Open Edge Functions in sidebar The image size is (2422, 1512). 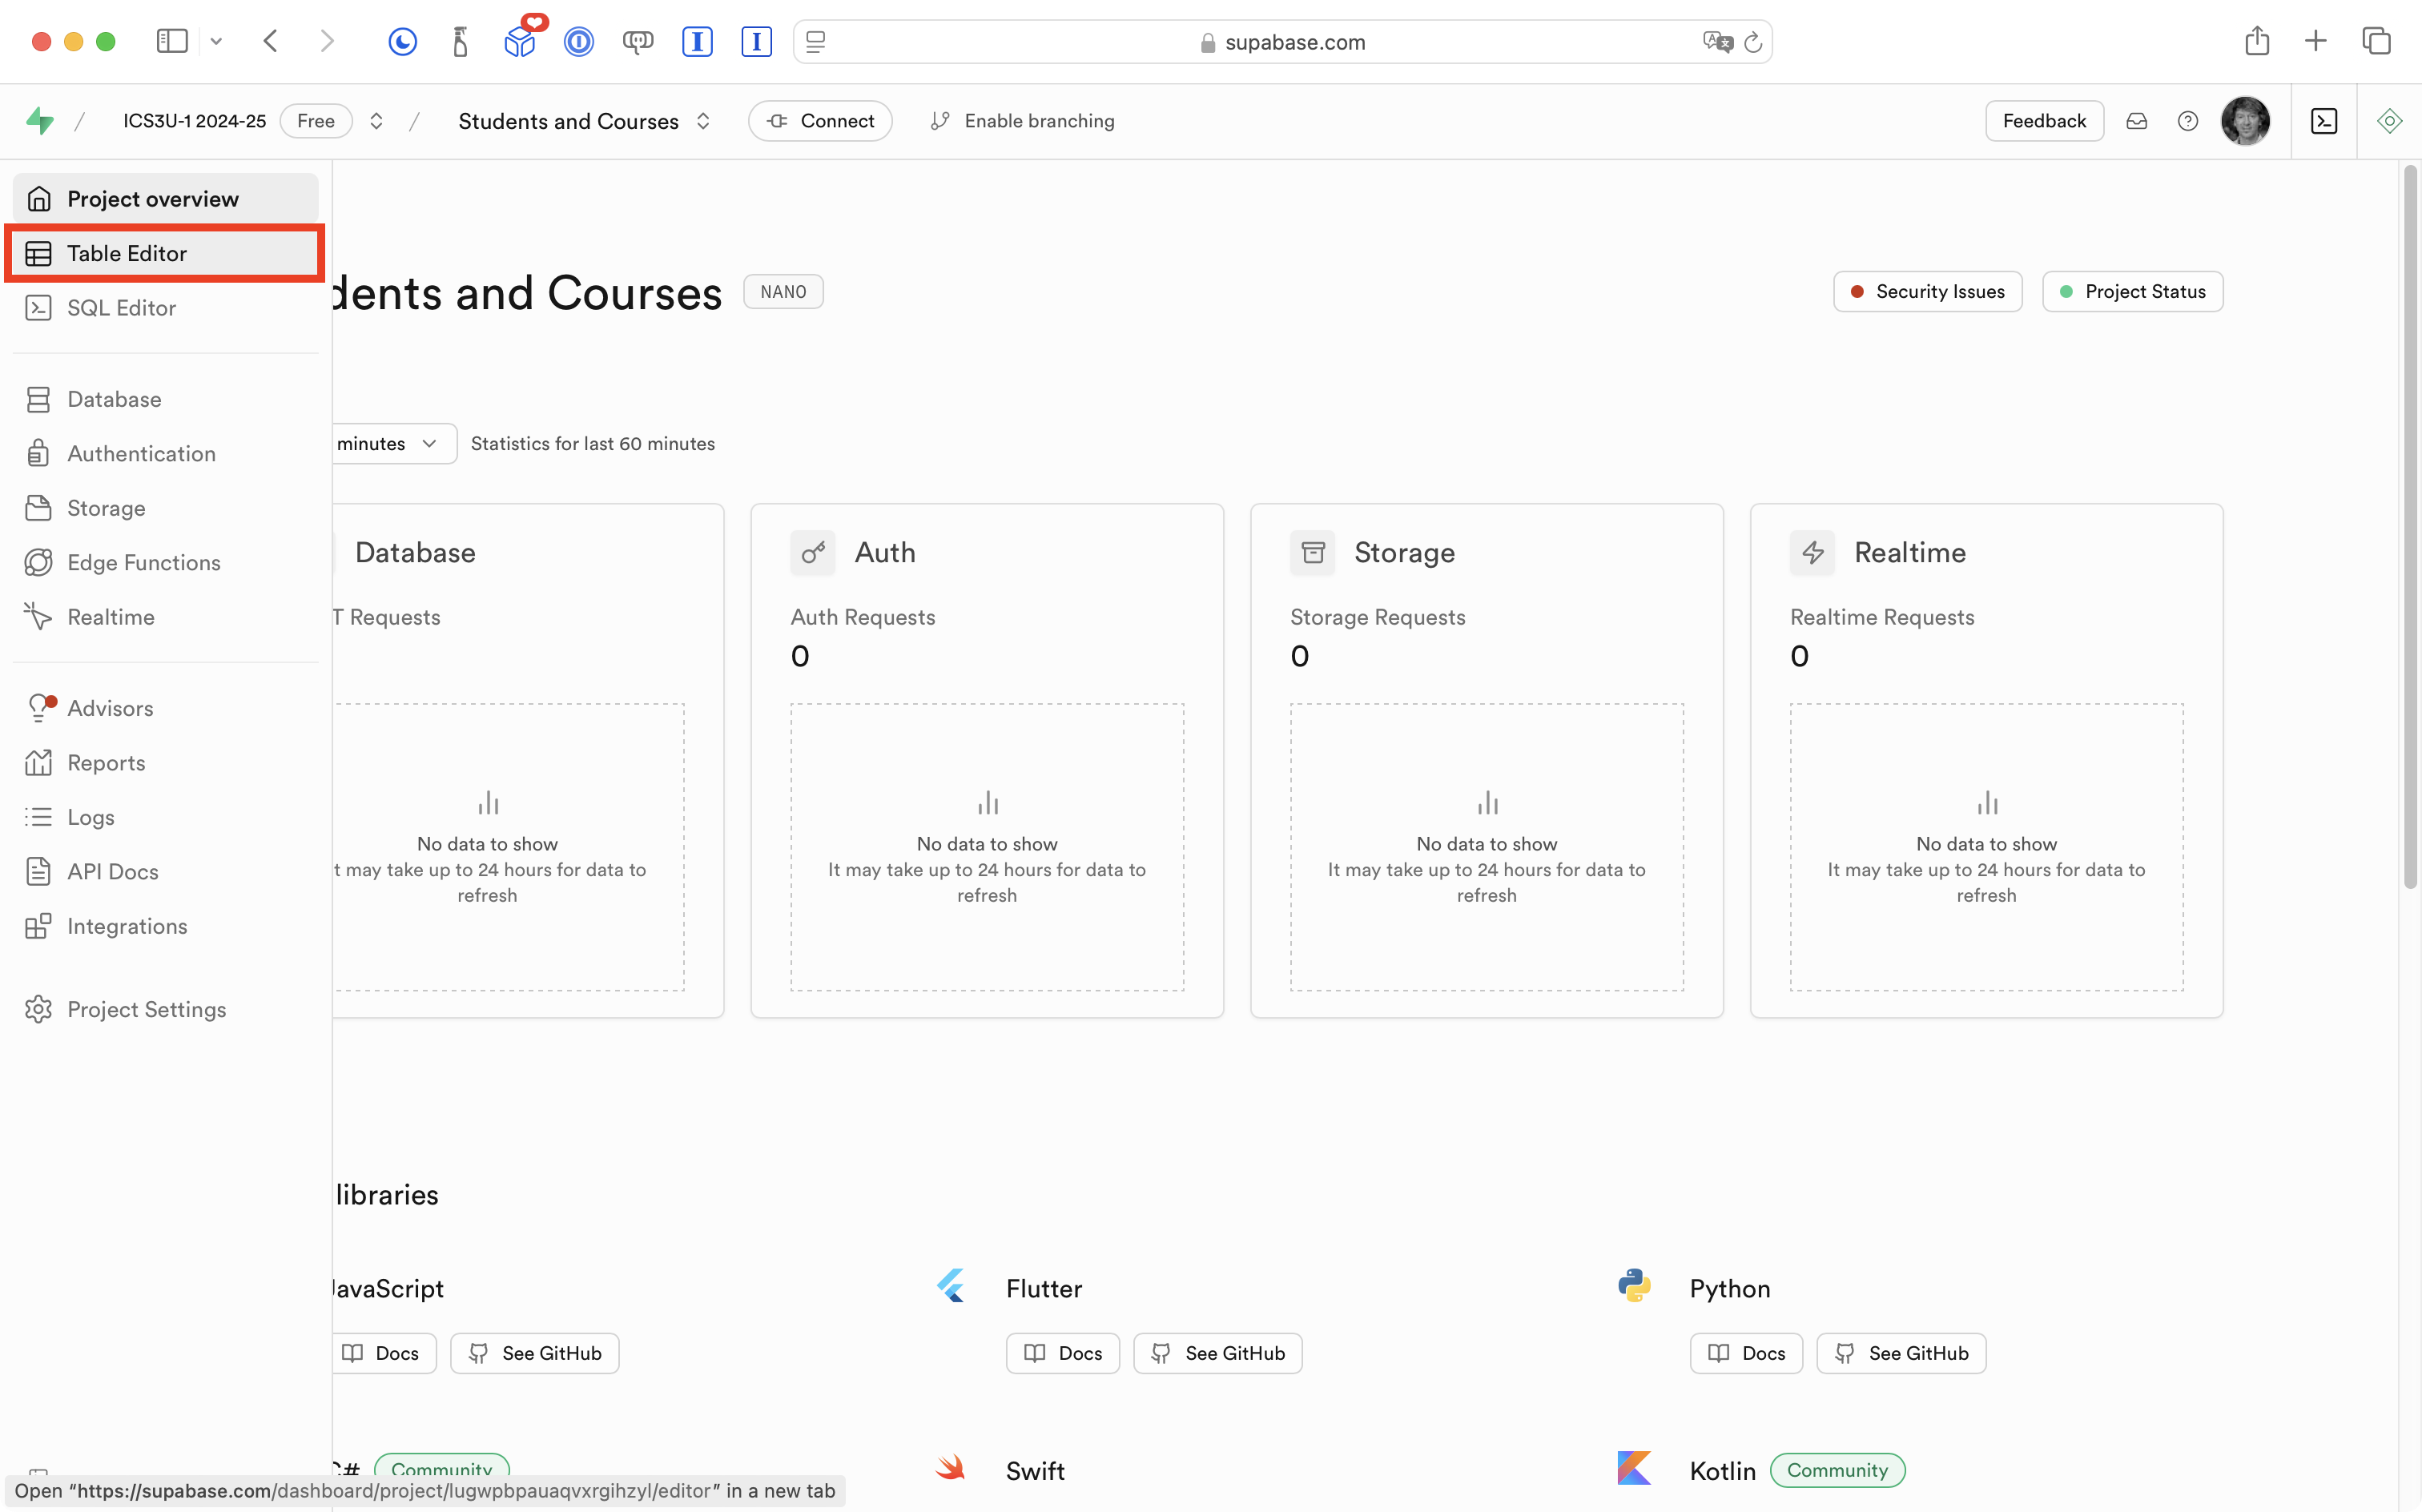click(x=143, y=563)
